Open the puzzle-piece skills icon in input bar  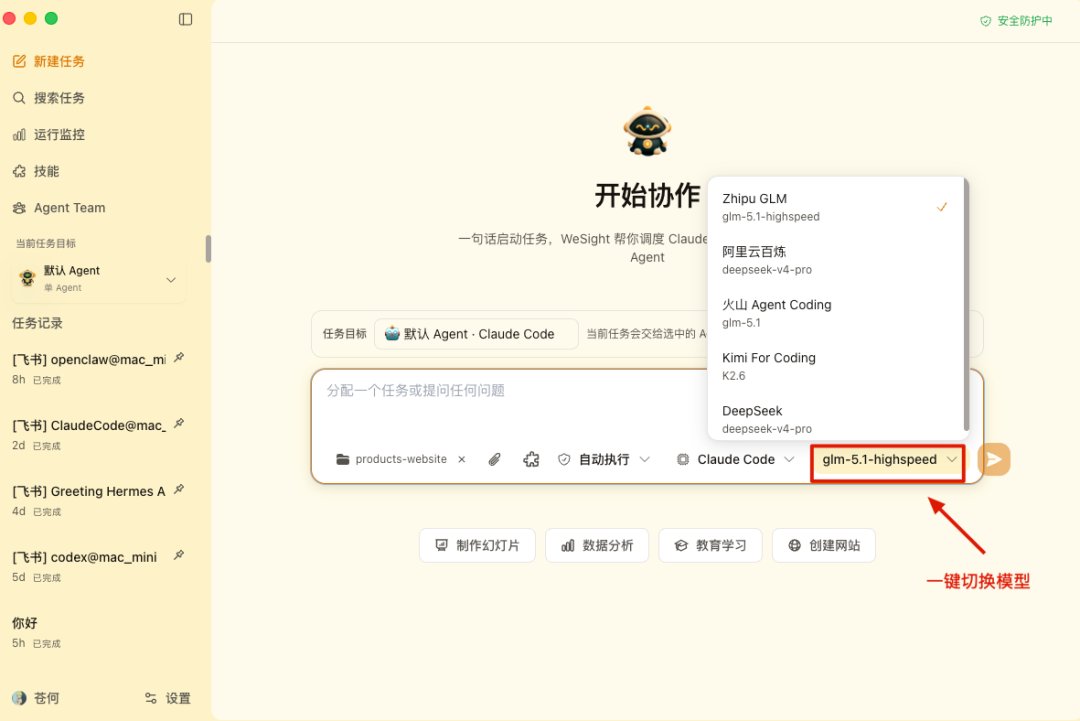pos(531,459)
